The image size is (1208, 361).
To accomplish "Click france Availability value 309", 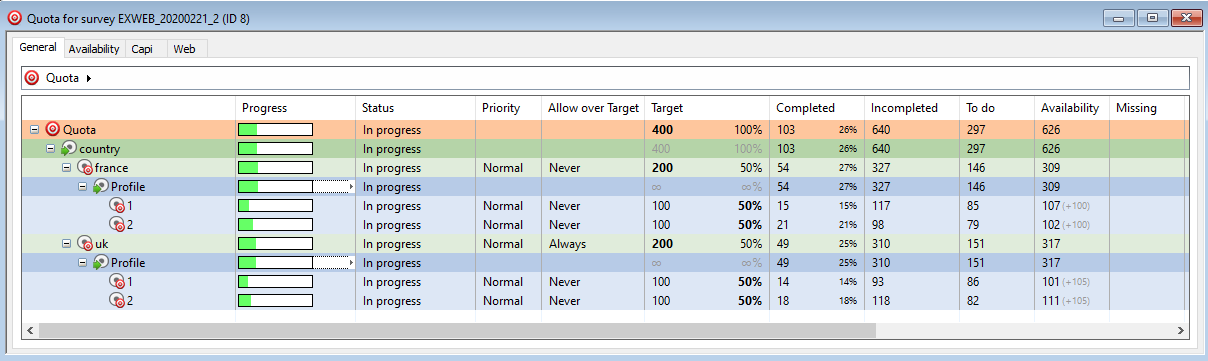I will pos(1052,168).
